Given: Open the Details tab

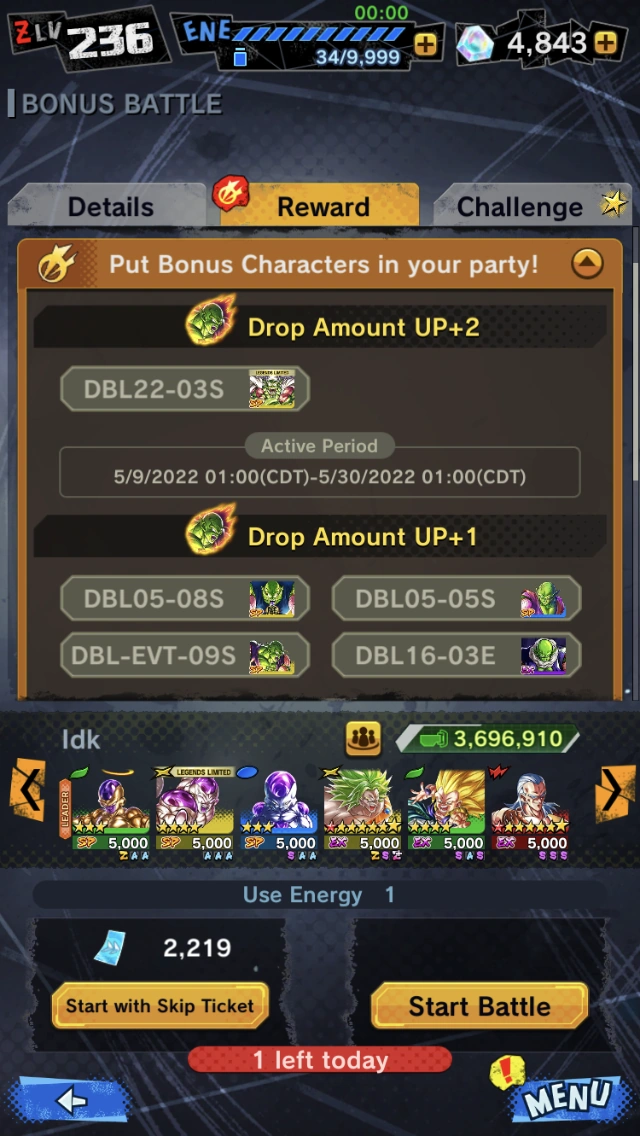Looking at the screenshot, I should [x=110, y=206].
